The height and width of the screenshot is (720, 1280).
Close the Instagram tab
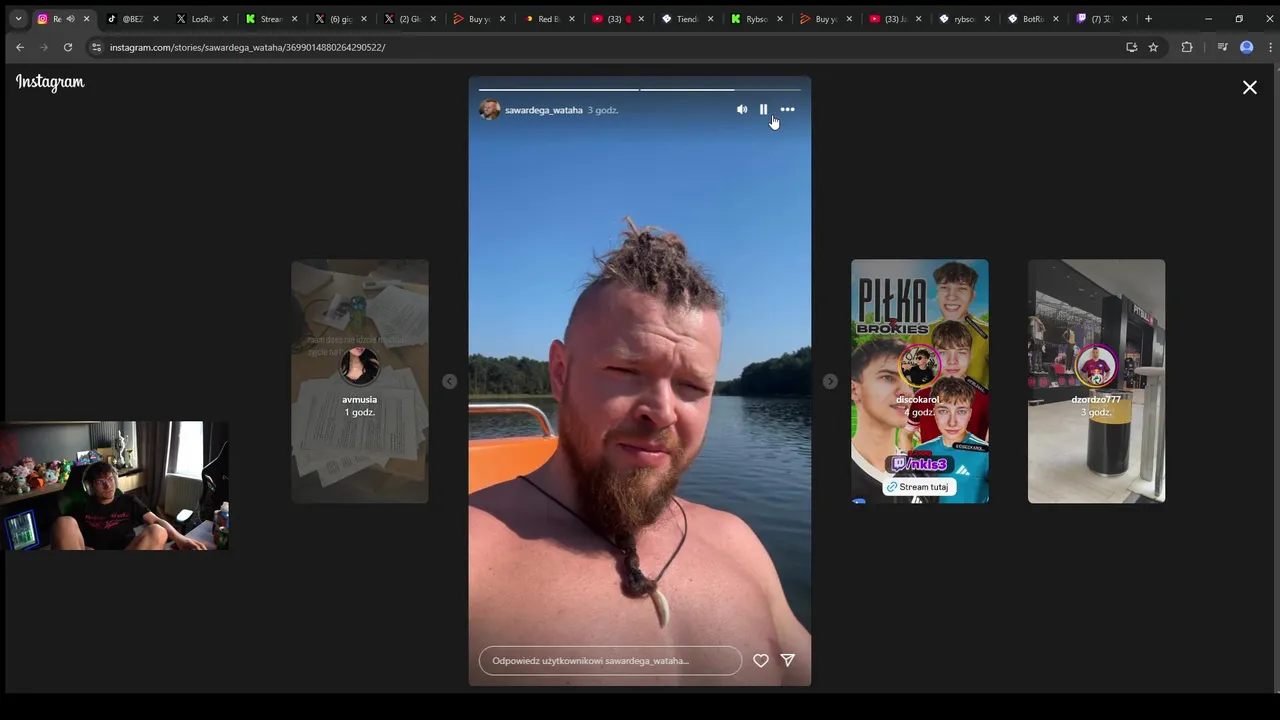(87, 19)
